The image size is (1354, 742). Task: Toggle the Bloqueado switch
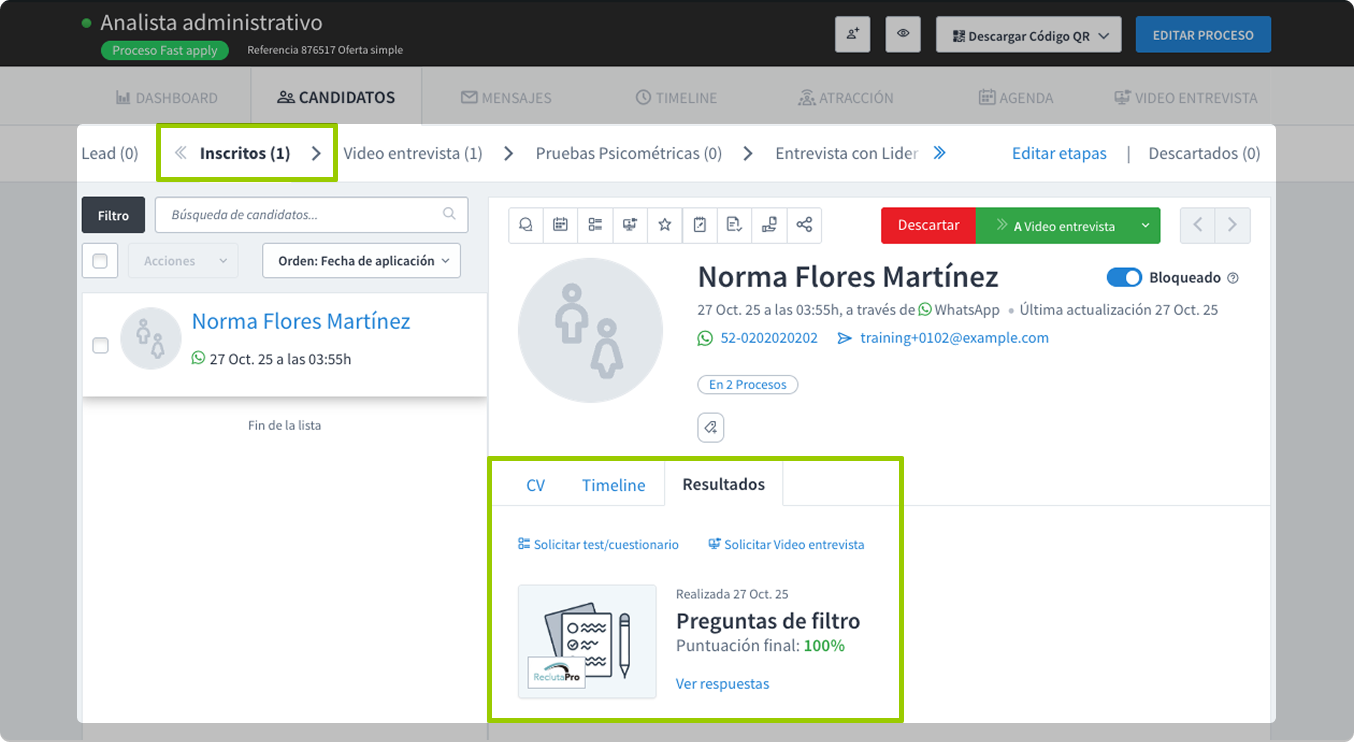point(1124,277)
